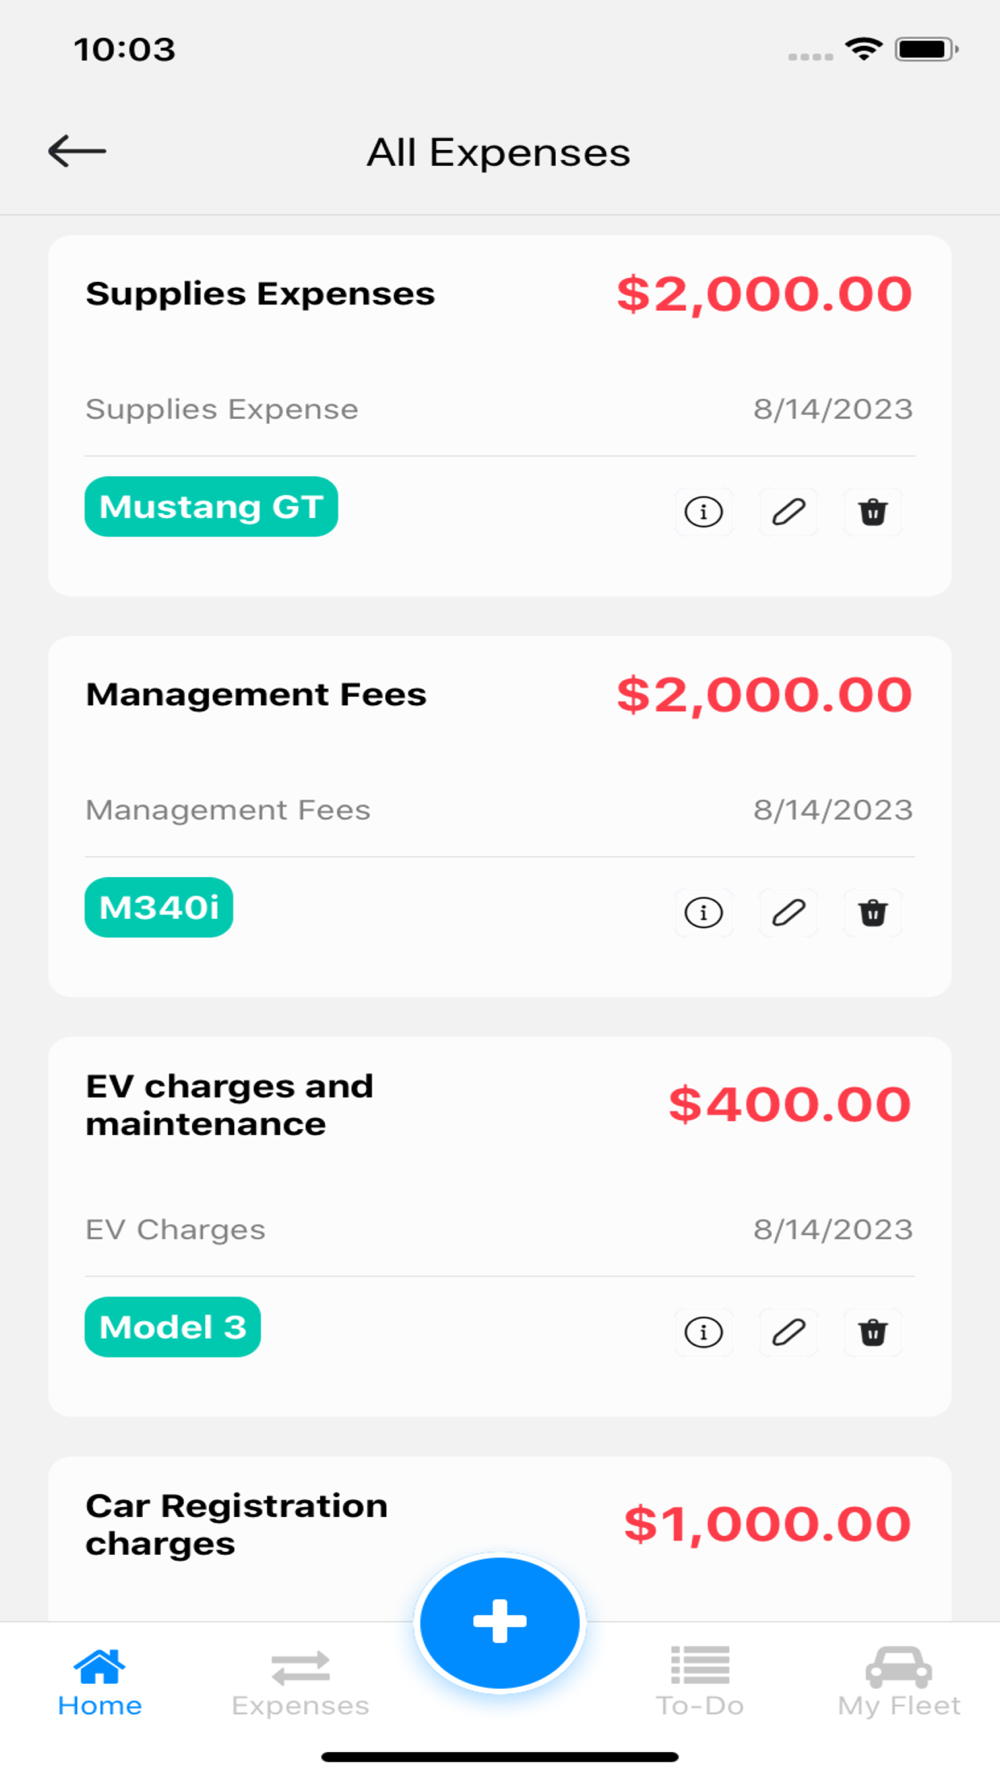Tap the $400.00 EV charges amount
The height and width of the screenshot is (1778, 1000).
[x=790, y=1105]
